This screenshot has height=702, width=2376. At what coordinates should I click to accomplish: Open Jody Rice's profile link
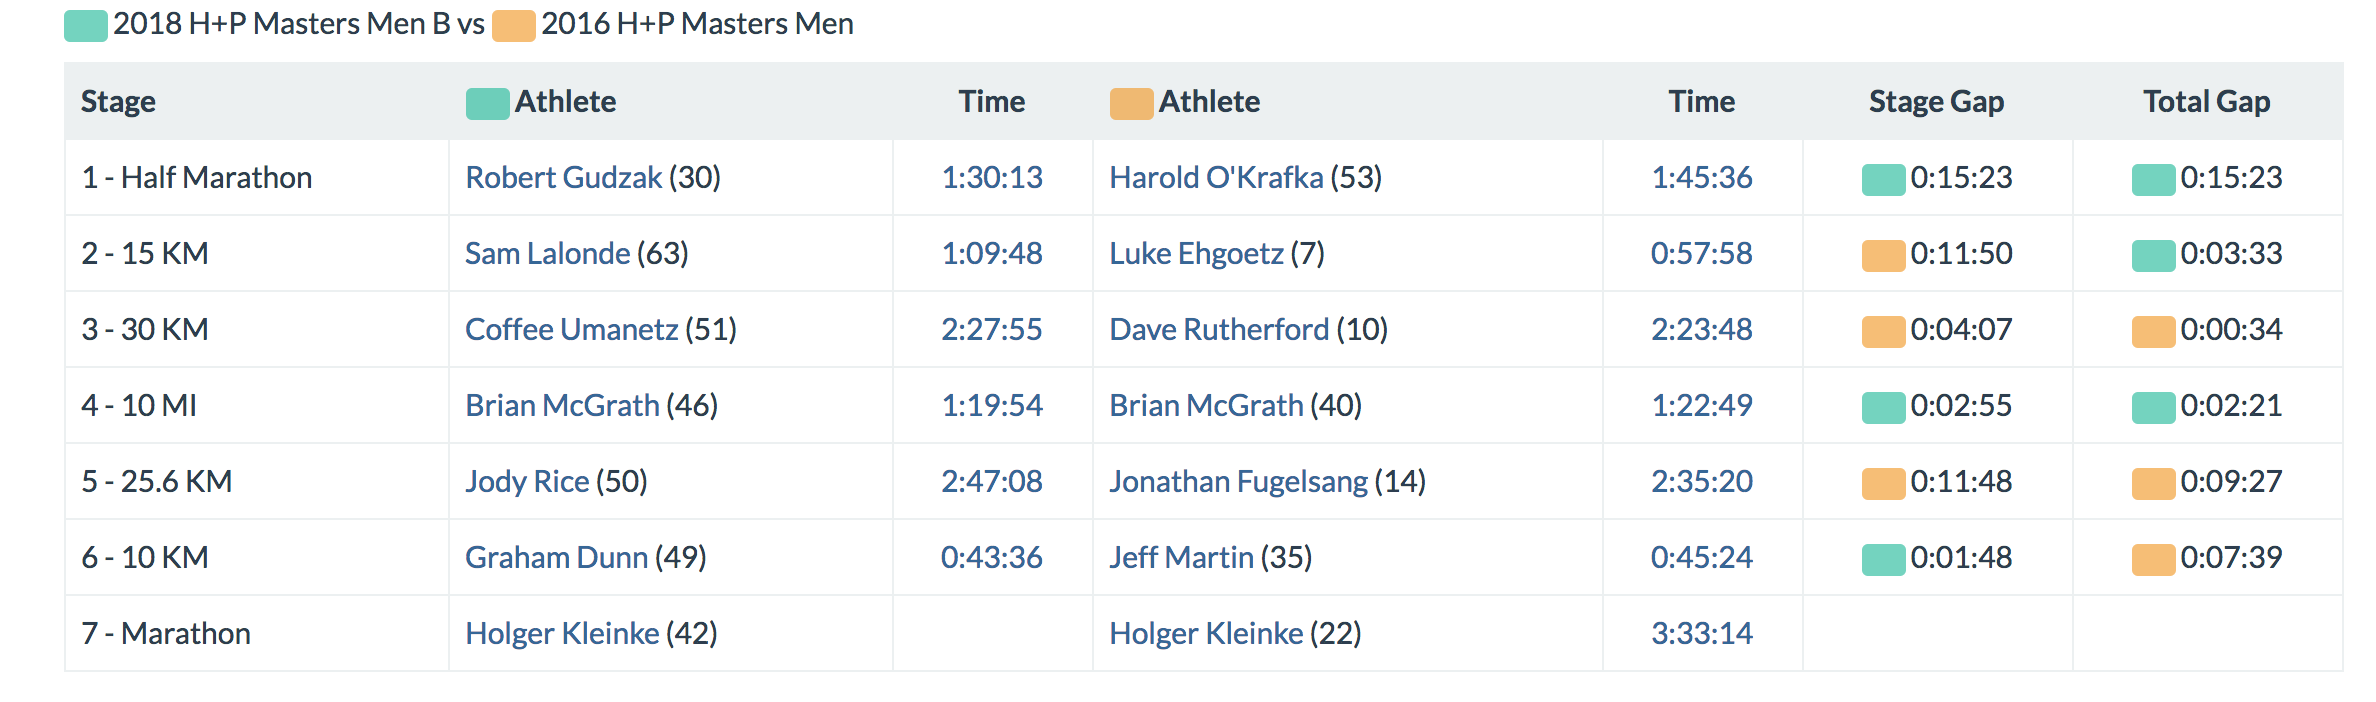click(527, 482)
